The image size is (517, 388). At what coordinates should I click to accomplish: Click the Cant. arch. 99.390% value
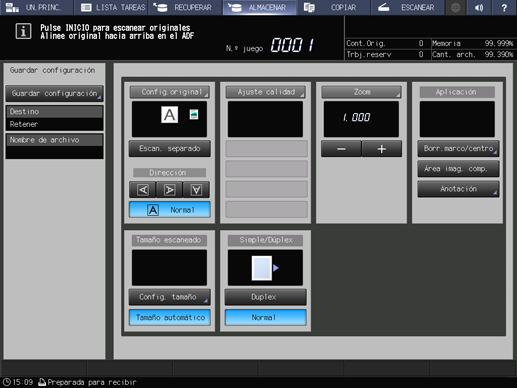(x=499, y=54)
